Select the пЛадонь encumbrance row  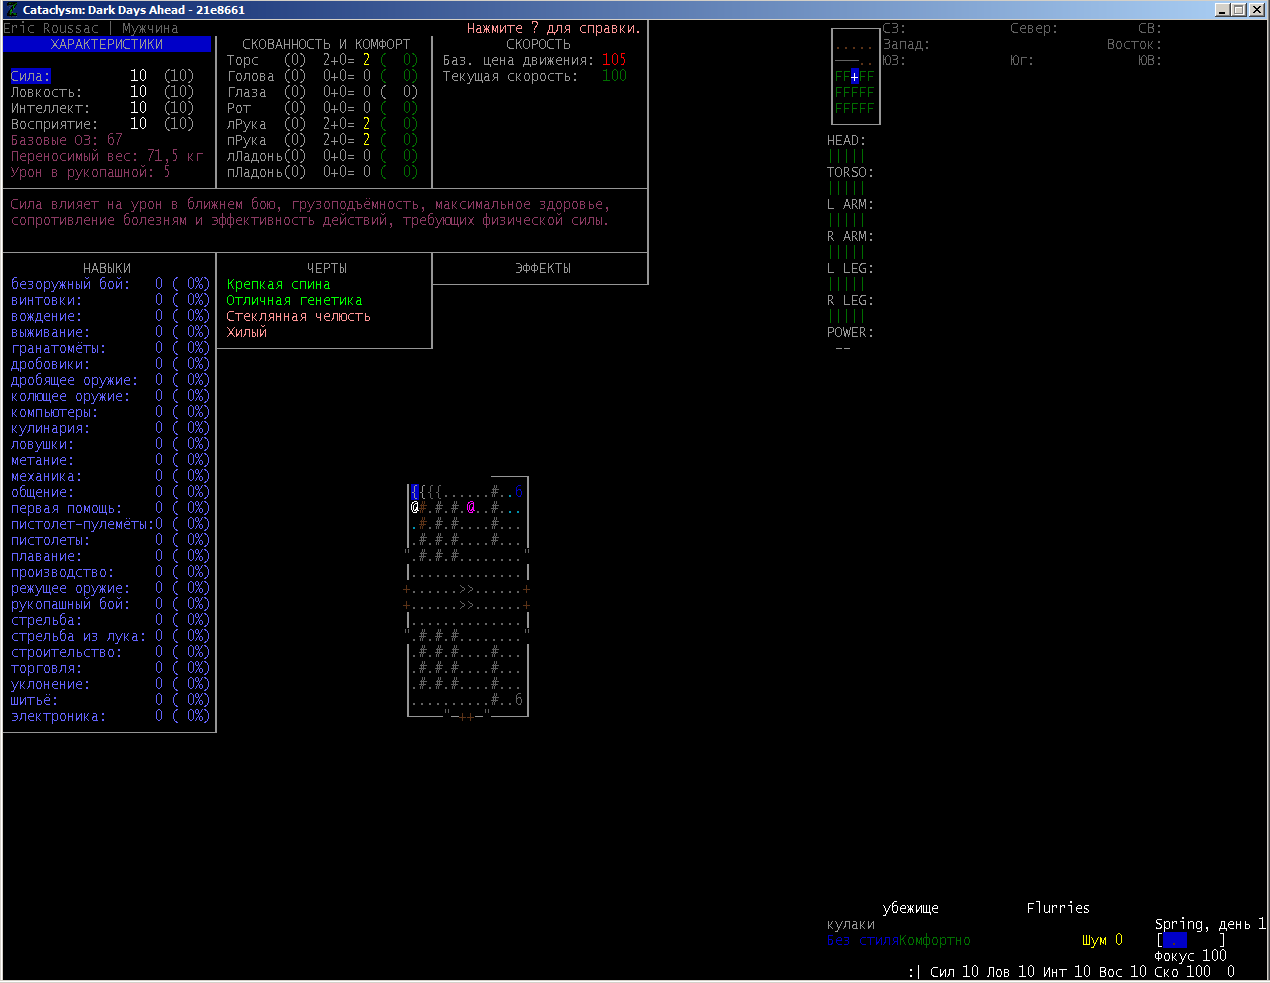[322, 172]
